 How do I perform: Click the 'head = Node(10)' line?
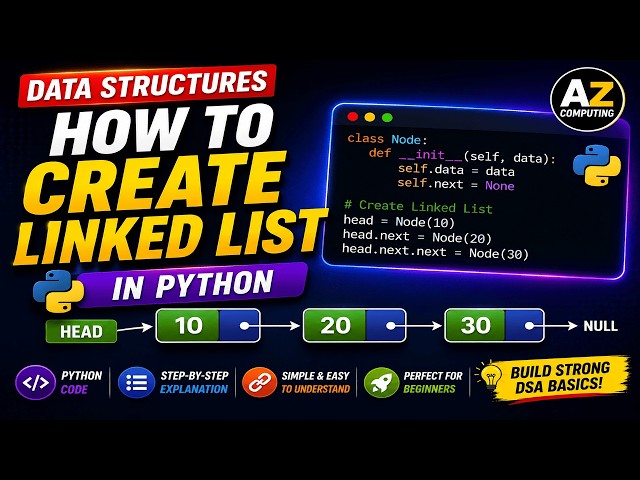coord(399,221)
